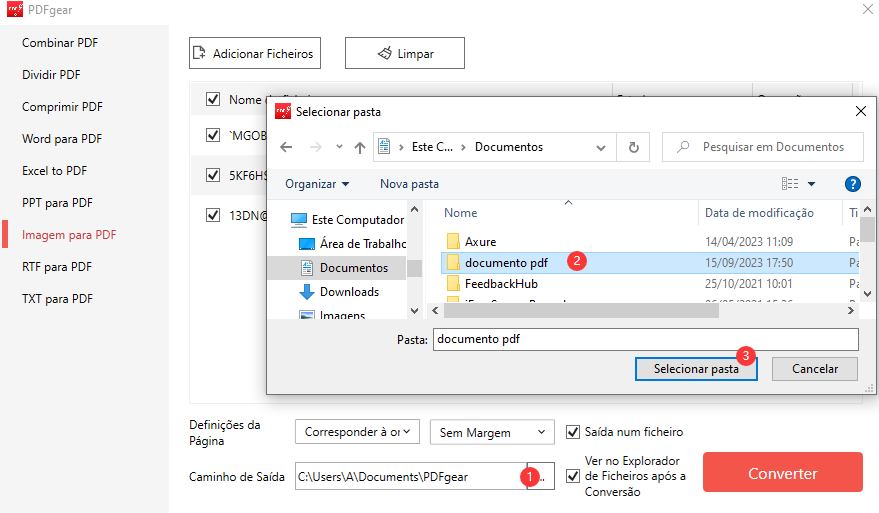Open the Word para PDF tool
This screenshot has height=513, width=879.
(x=62, y=138)
